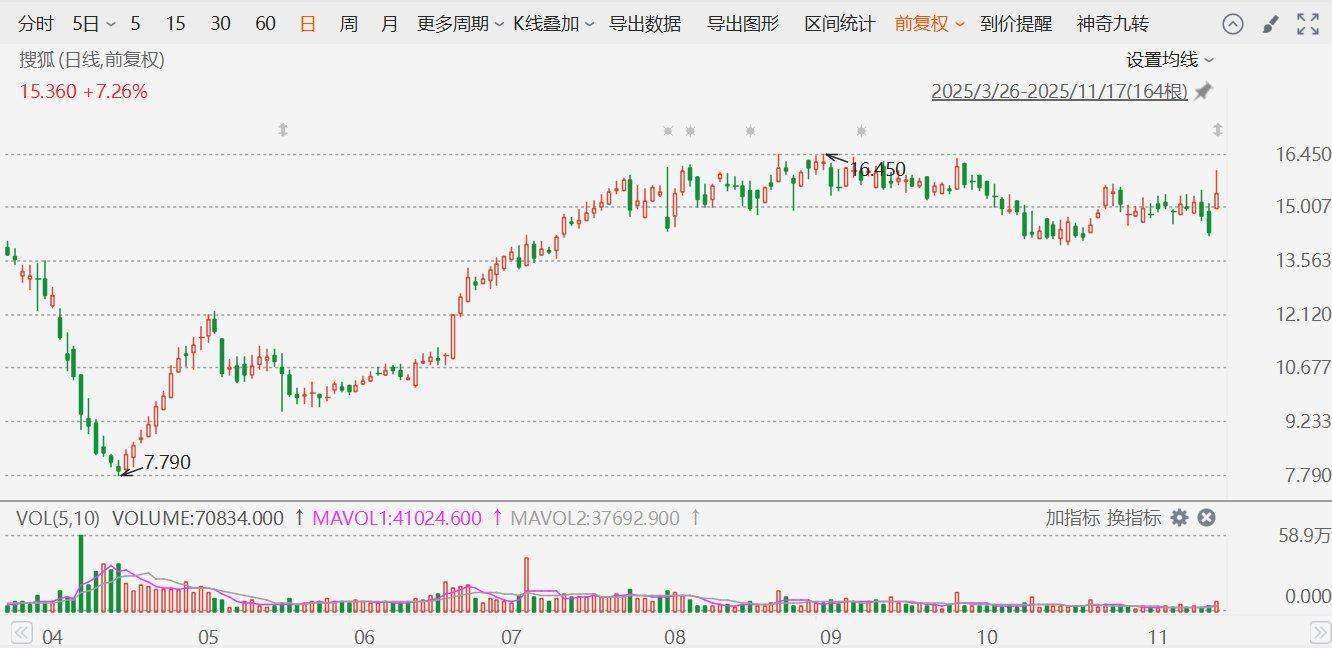Screen dimensions: 1332x648
Task: Pin the date range with pushpin icon
Action: [1203, 92]
